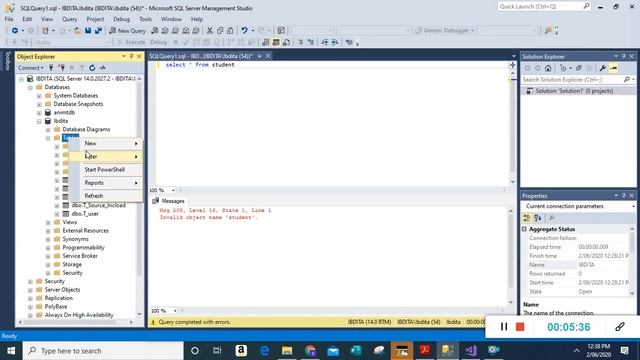Collapse the Databases tree node

30,87
